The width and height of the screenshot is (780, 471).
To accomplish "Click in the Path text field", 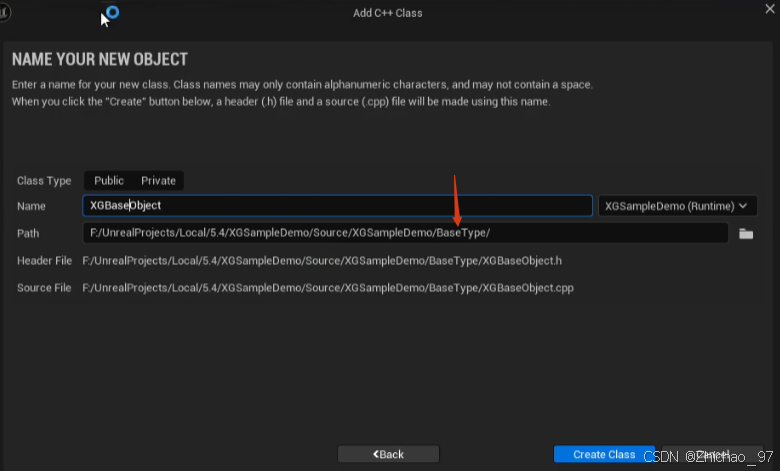I will 405,233.
